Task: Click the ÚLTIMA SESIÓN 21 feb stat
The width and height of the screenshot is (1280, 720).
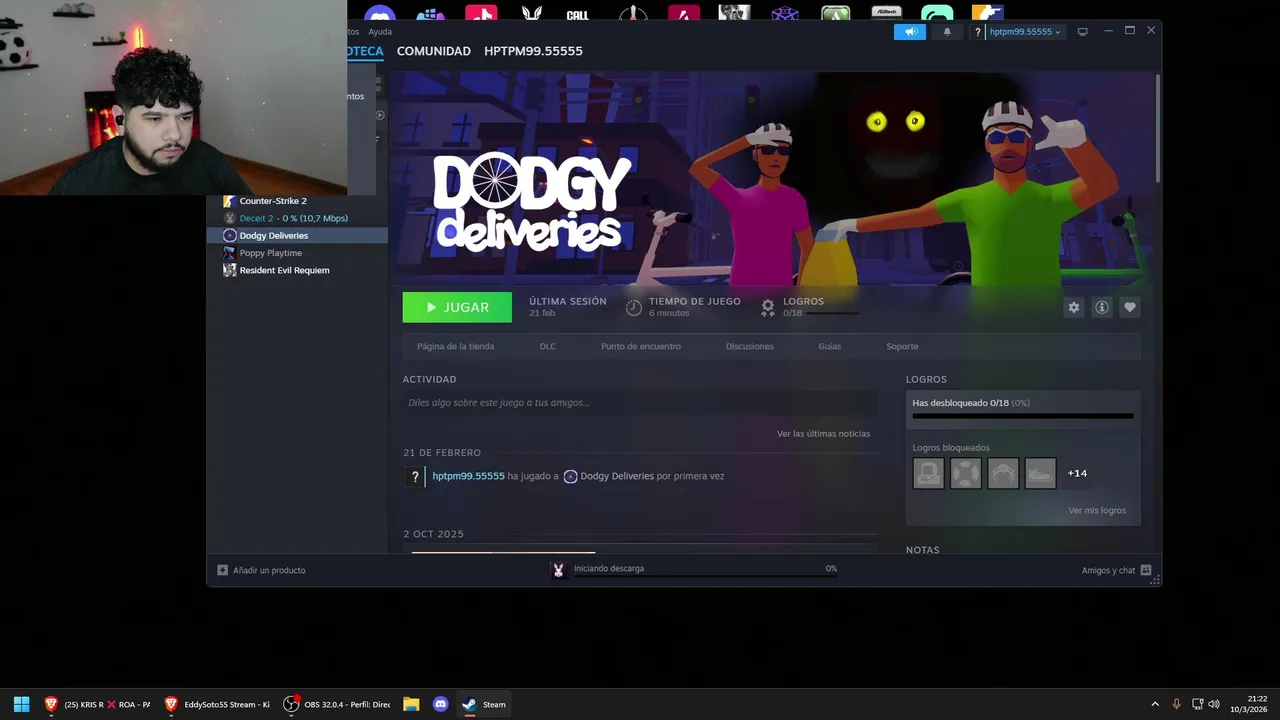Action: point(567,307)
